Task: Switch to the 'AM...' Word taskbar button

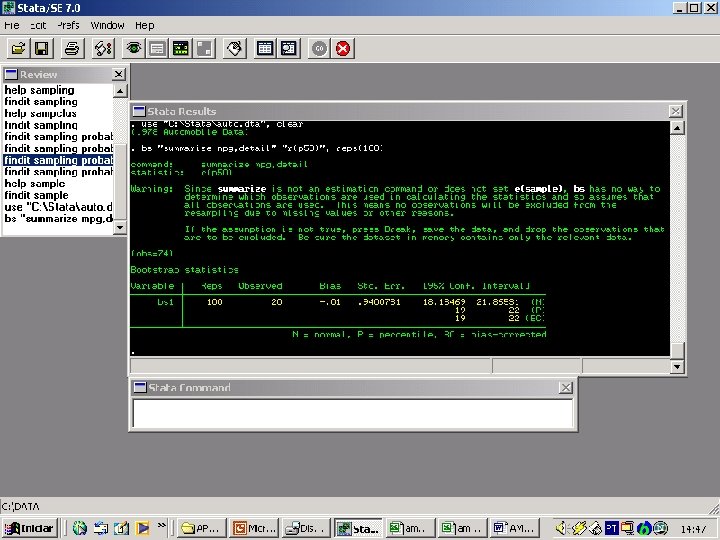Action: pyautogui.click(x=514, y=528)
